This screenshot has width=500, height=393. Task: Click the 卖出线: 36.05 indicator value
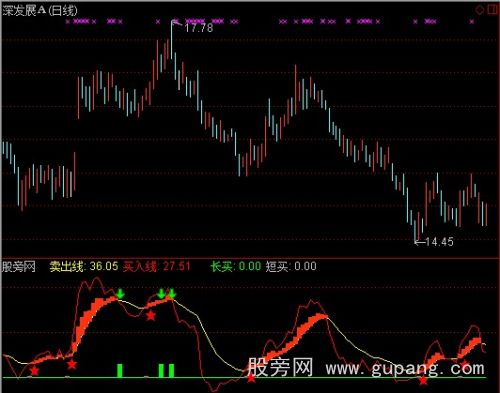click(84, 266)
